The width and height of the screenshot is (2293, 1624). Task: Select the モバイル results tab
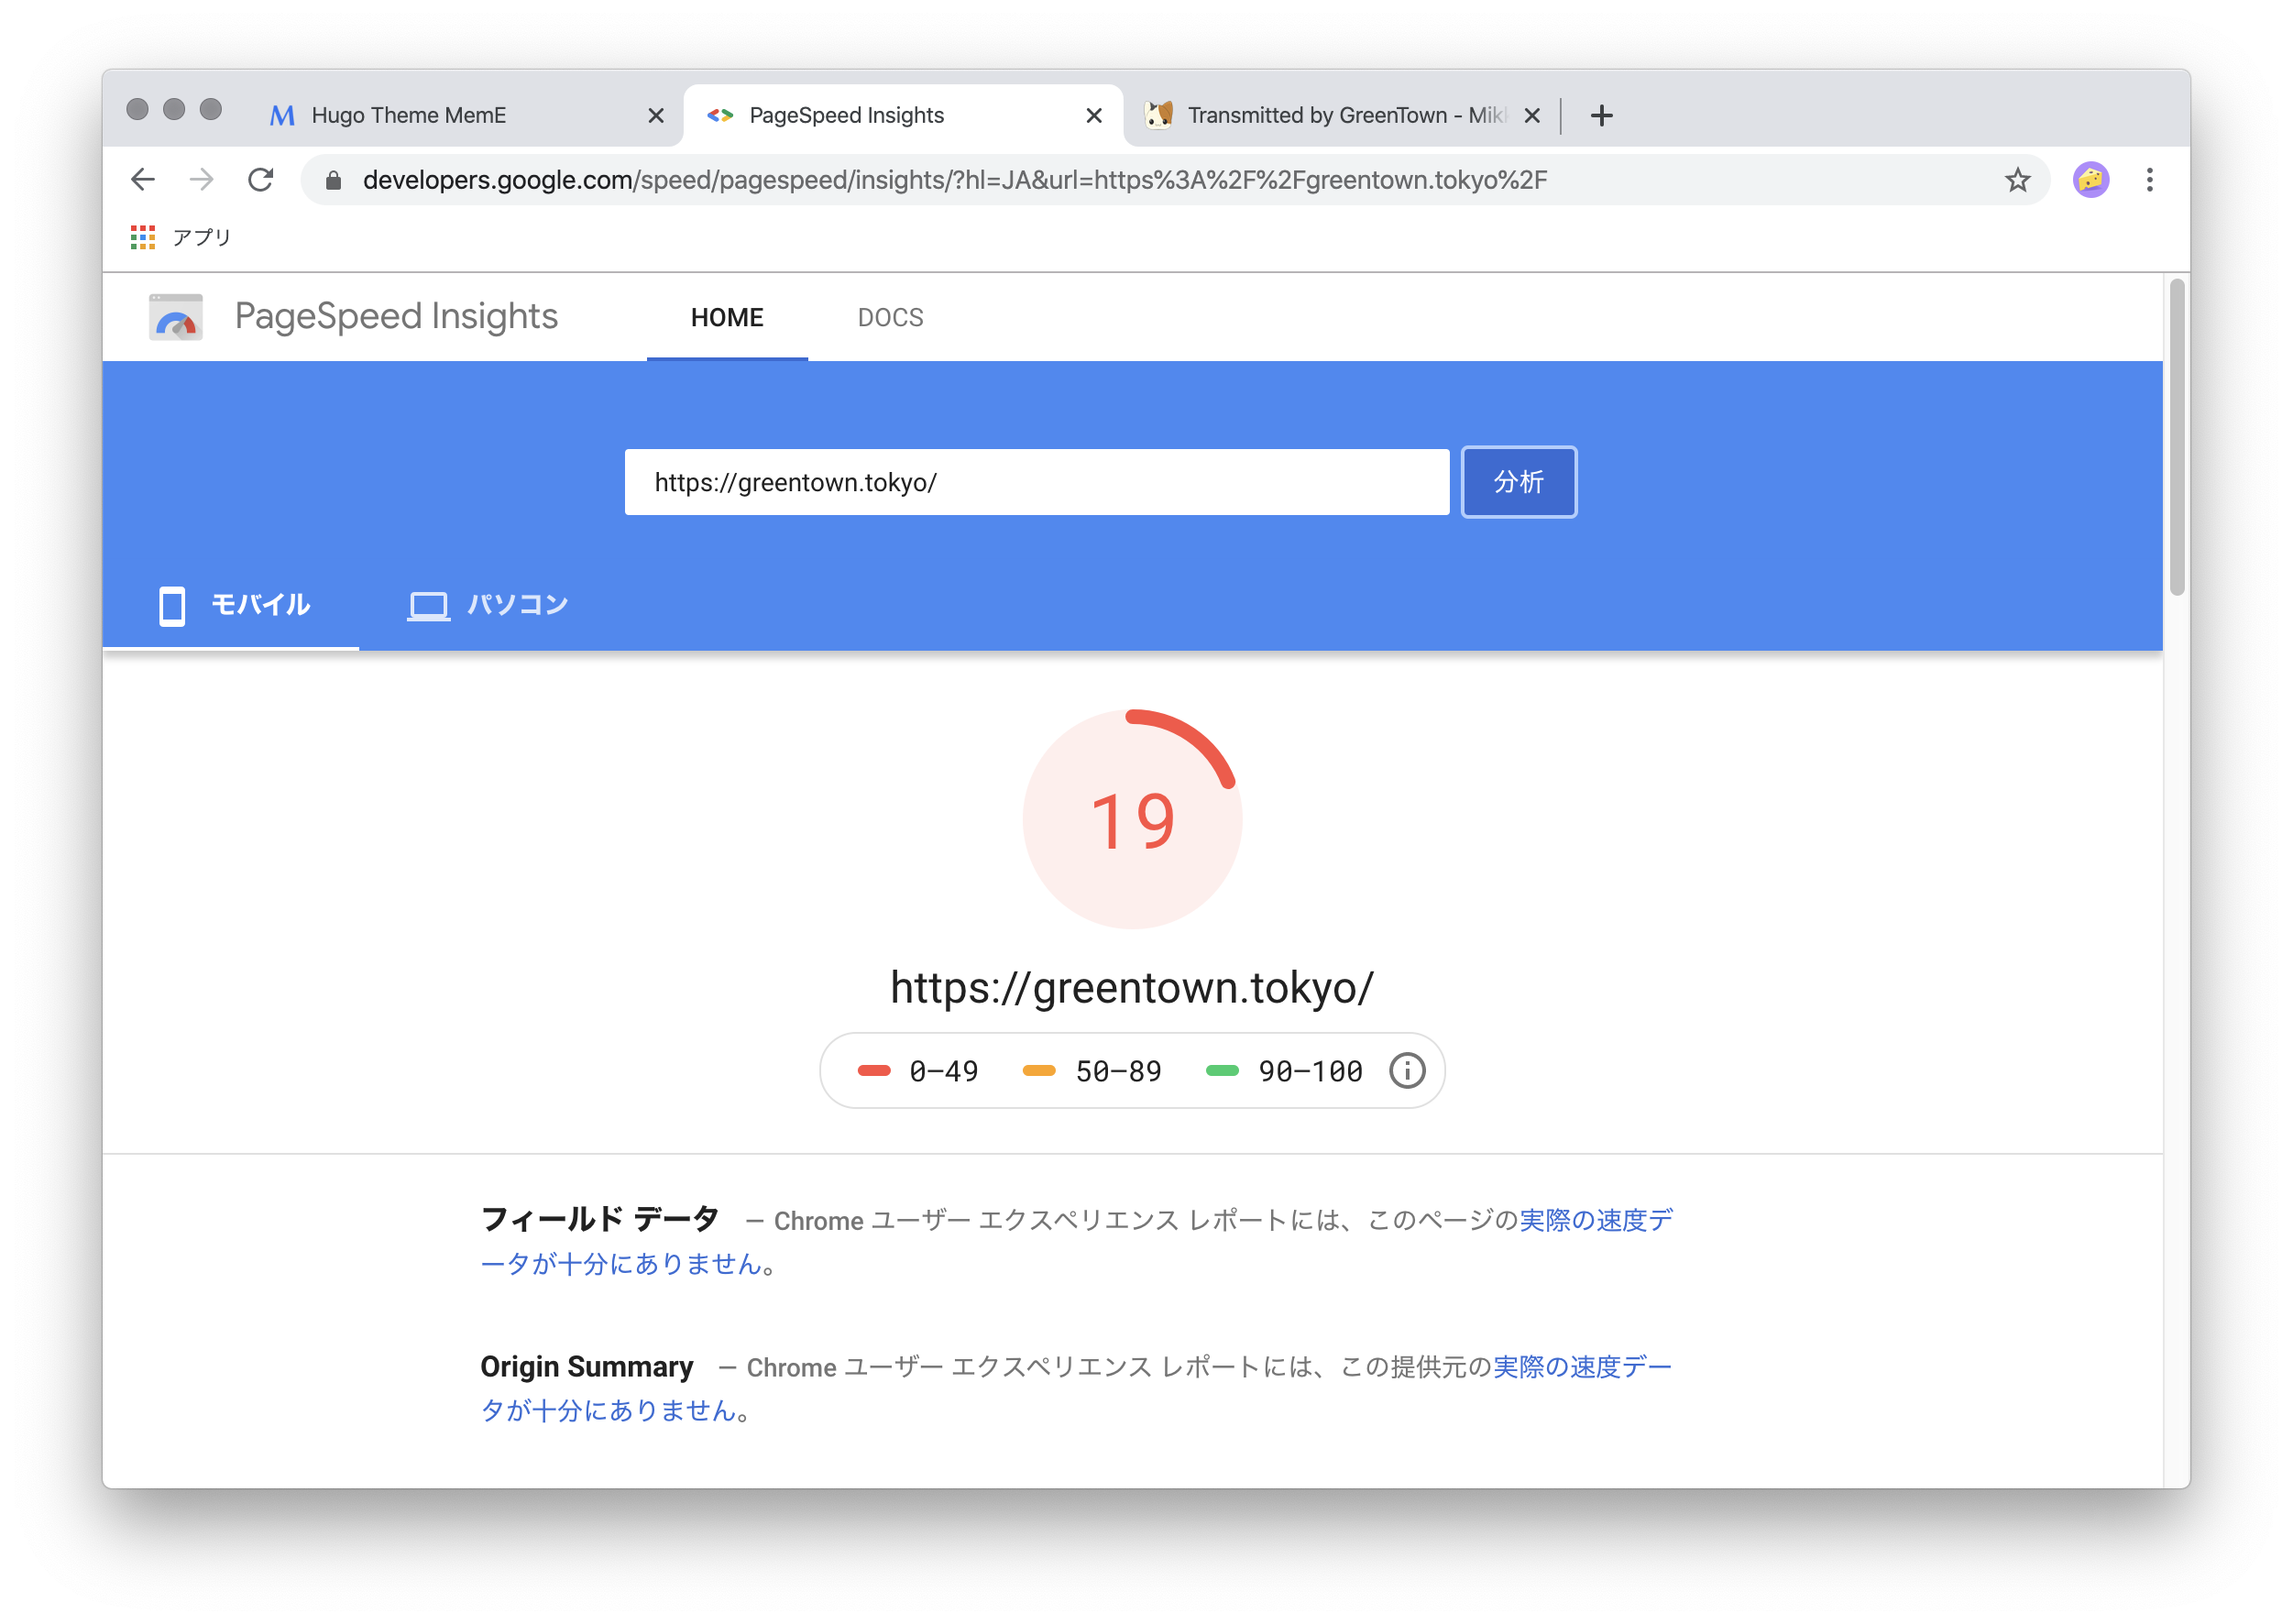coord(232,605)
